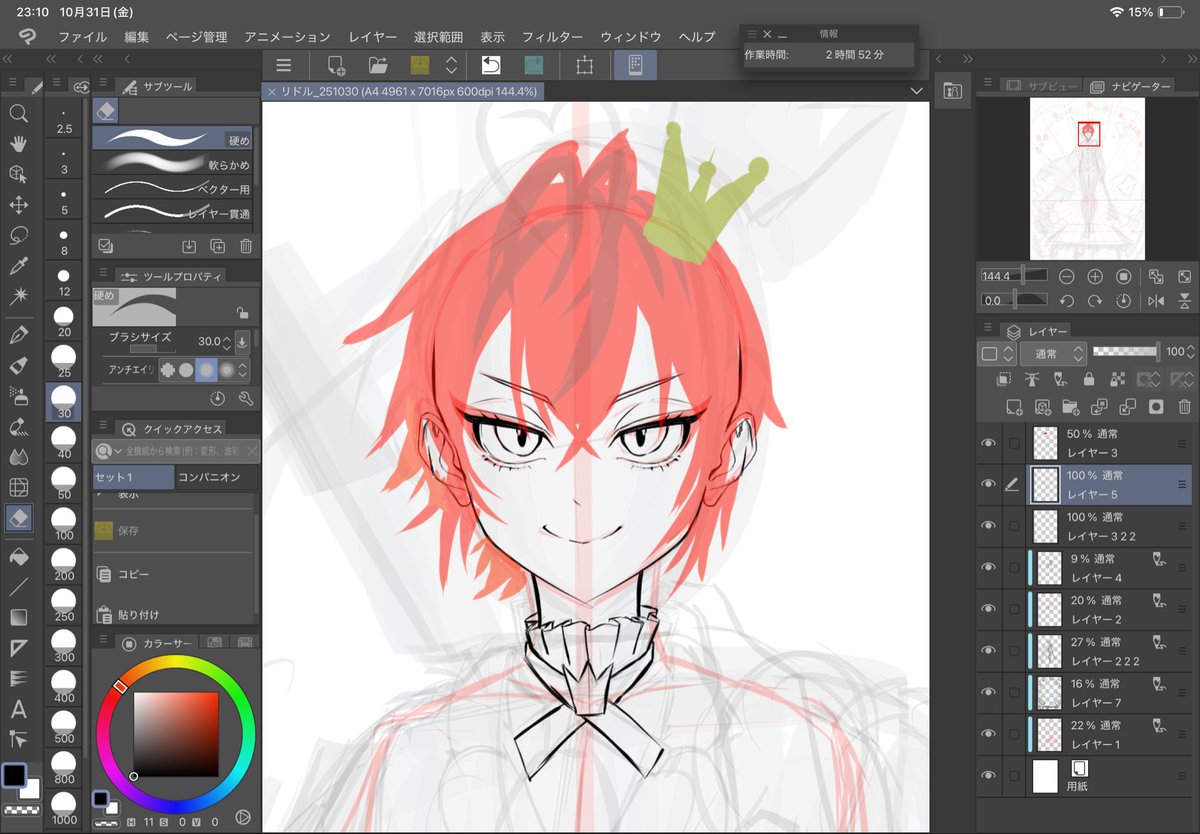Adjust the layer opacity slider
Image resolution: width=1200 pixels, height=834 pixels.
click(1125, 352)
